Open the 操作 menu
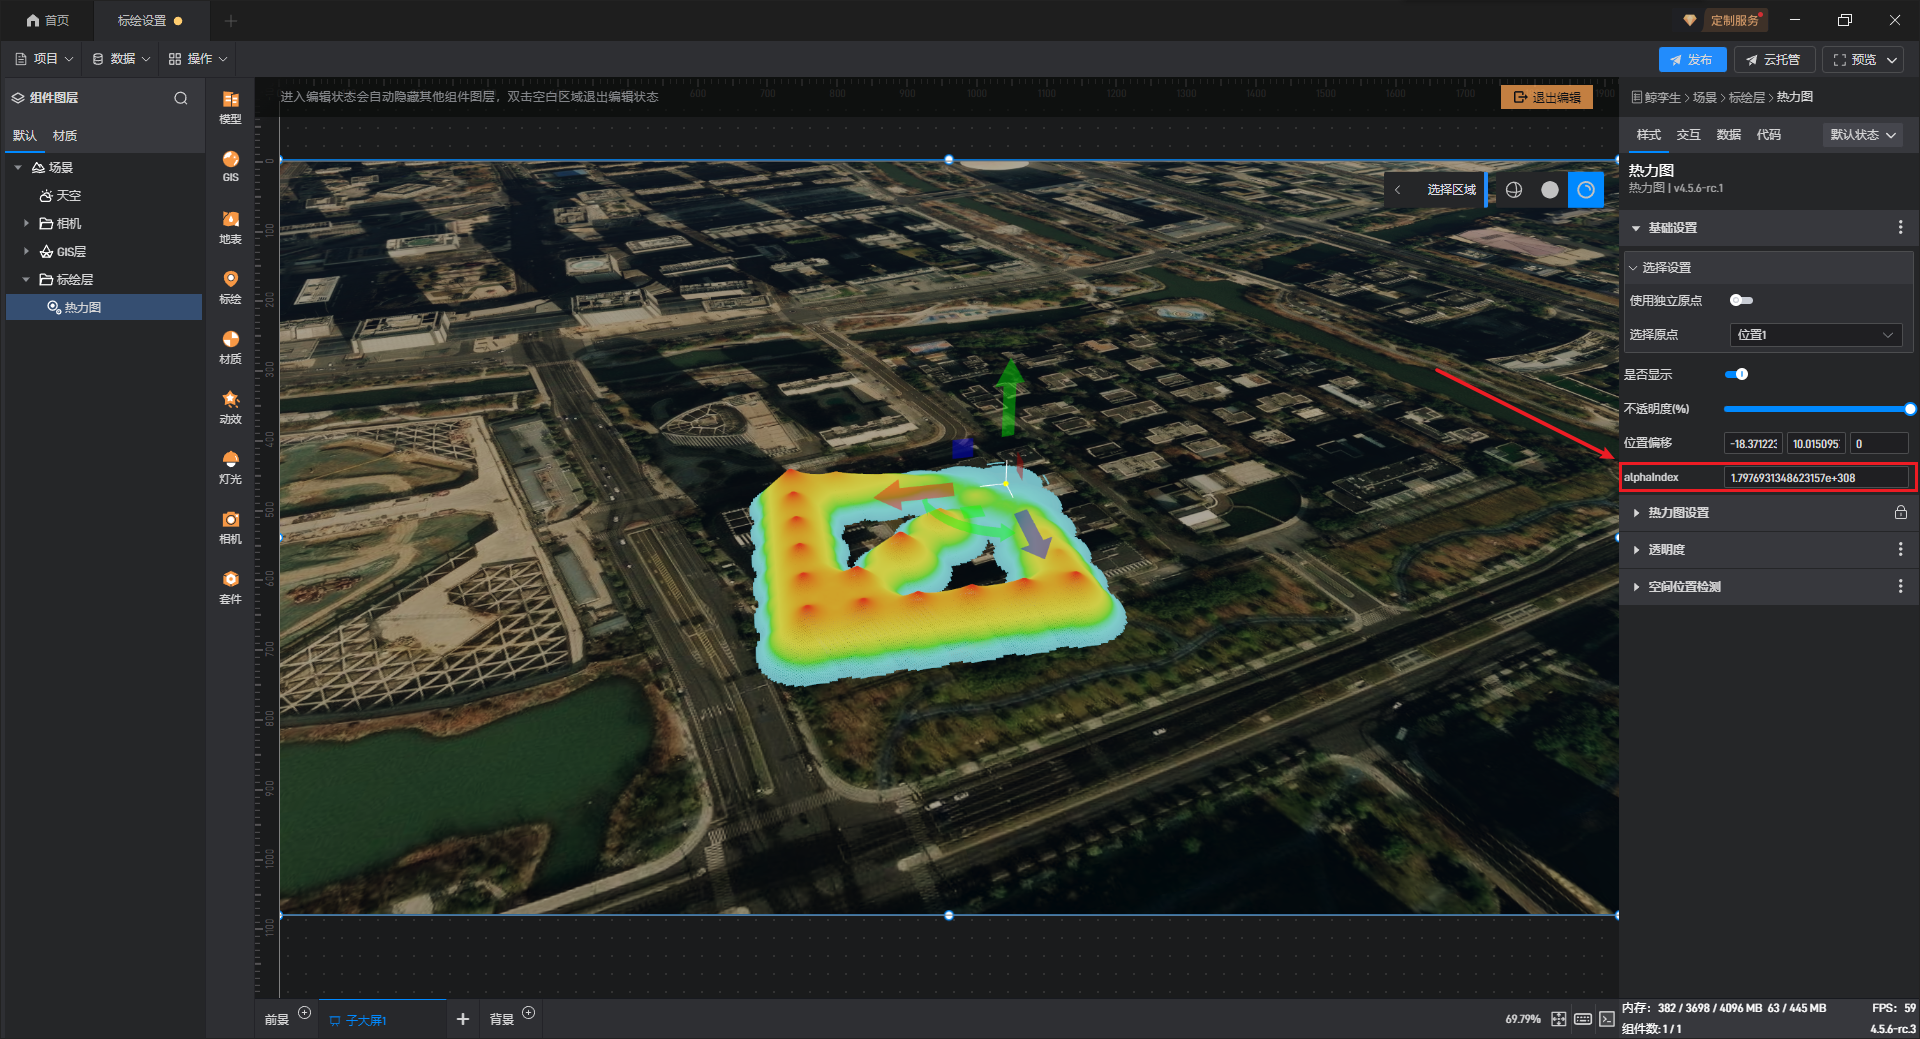1920x1039 pixels. (198, 59)
